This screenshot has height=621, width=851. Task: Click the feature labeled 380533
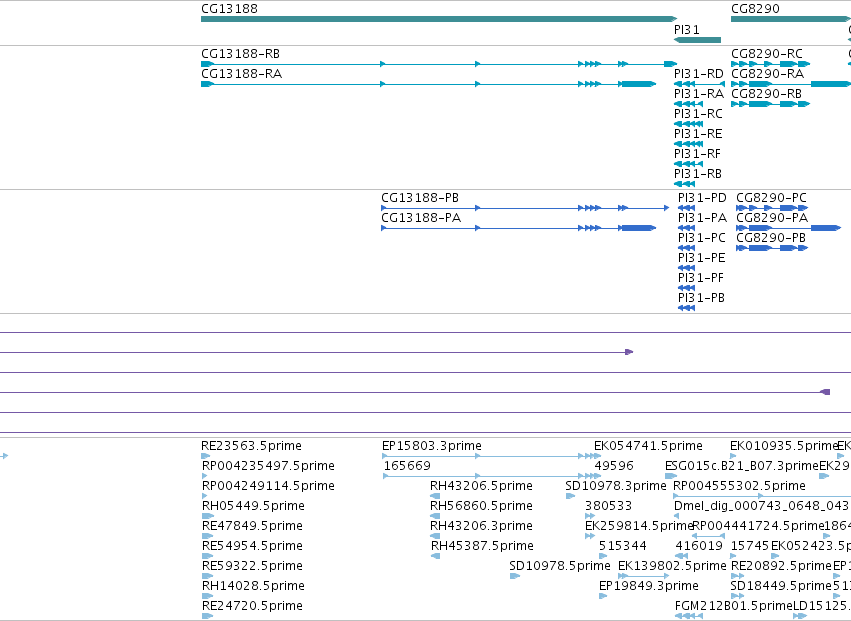(608, 506)
